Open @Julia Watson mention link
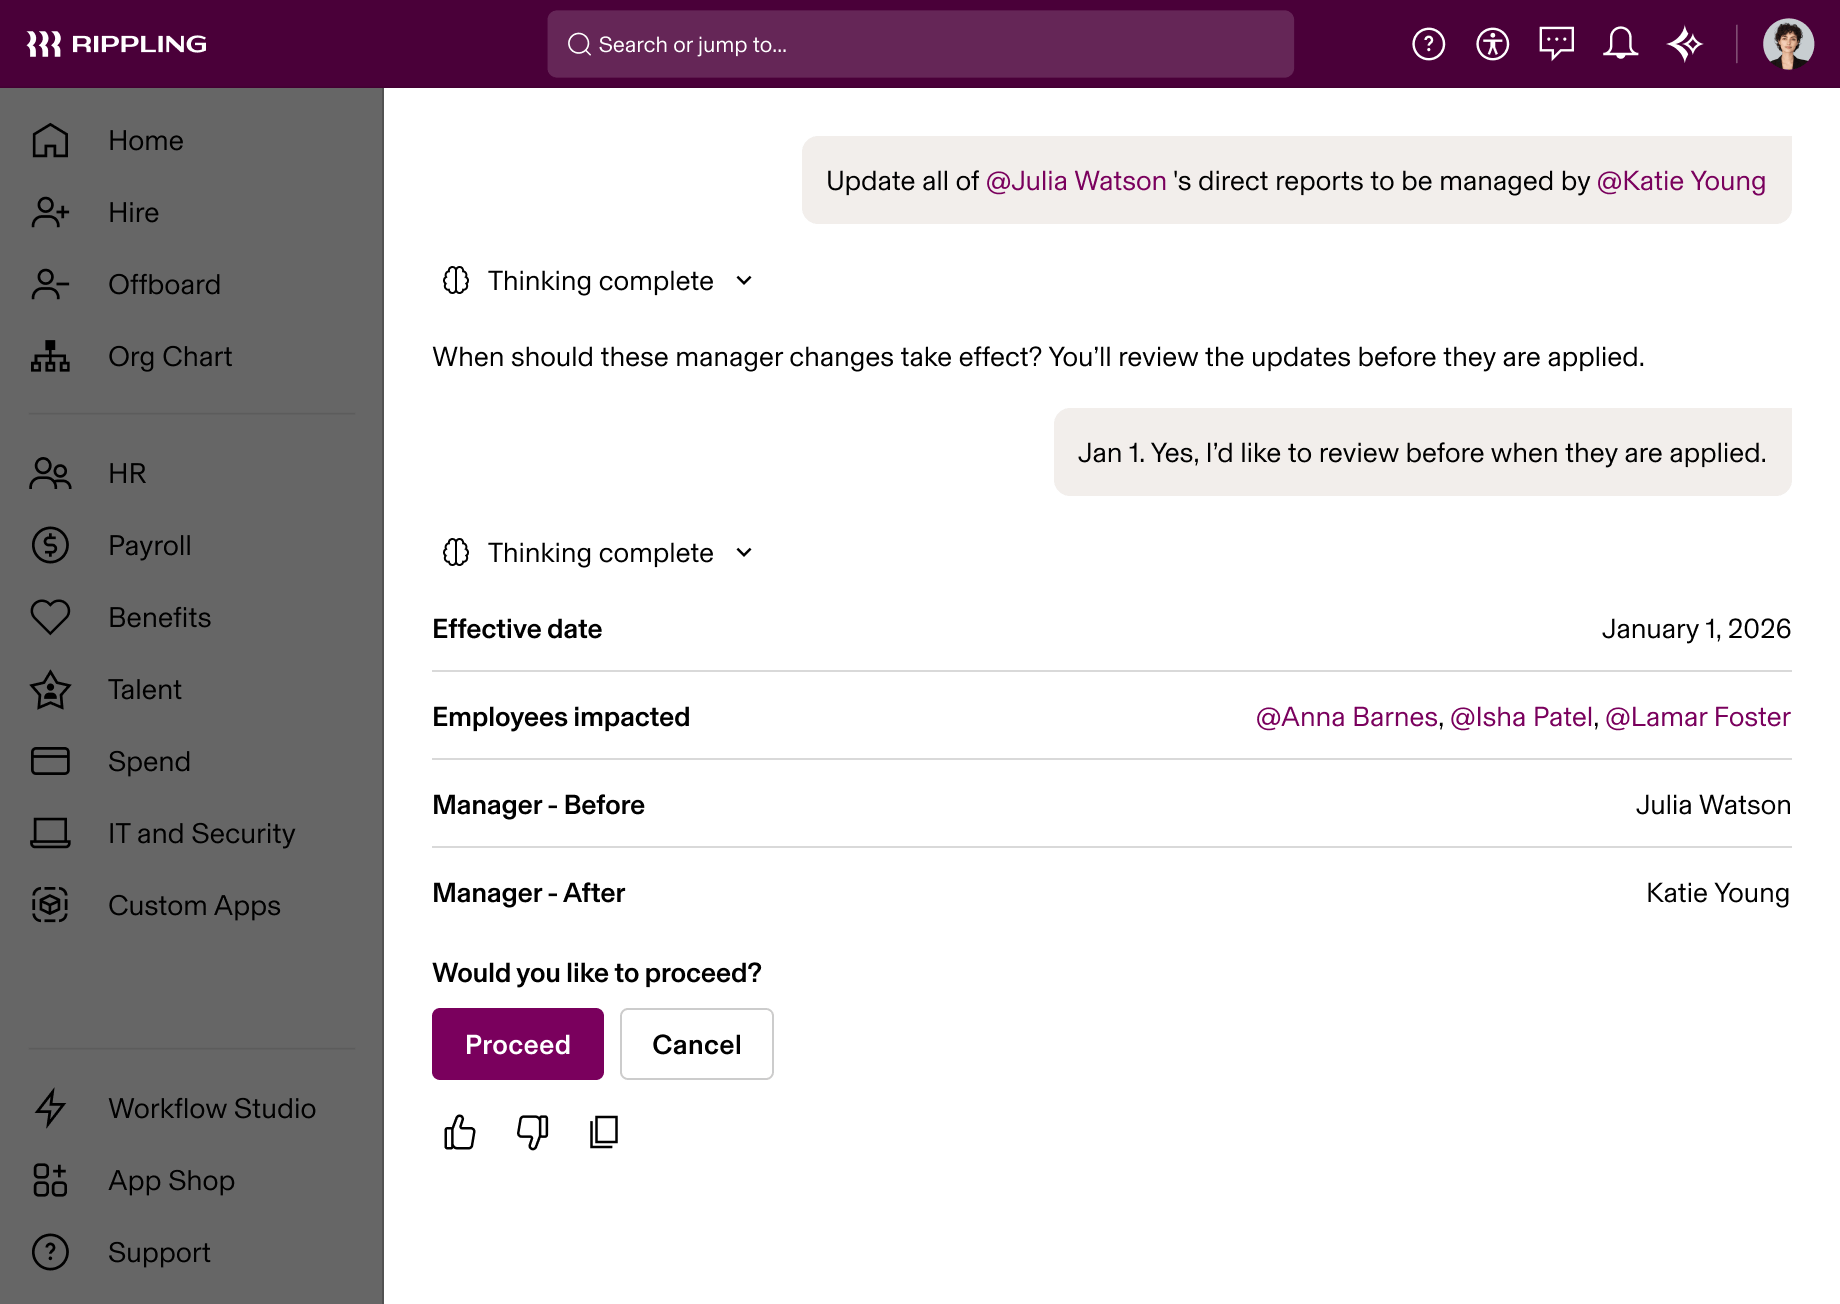Viewport: 1840px width, 1304px height. point(1076,181)
